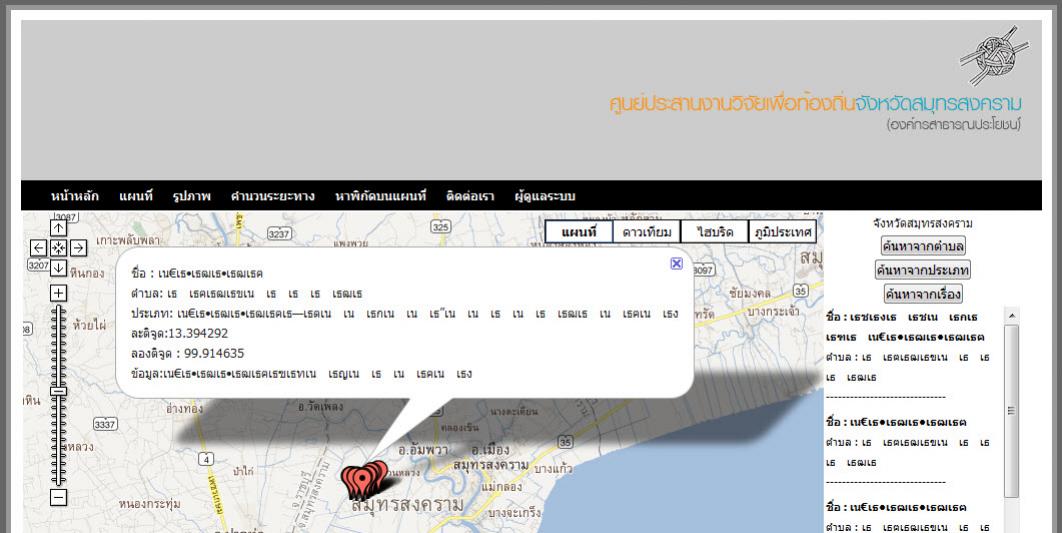Open หน้าหลัก menu item
Image resolution: width=1062 pixels, height=533 pixels.
pos(75,196)
